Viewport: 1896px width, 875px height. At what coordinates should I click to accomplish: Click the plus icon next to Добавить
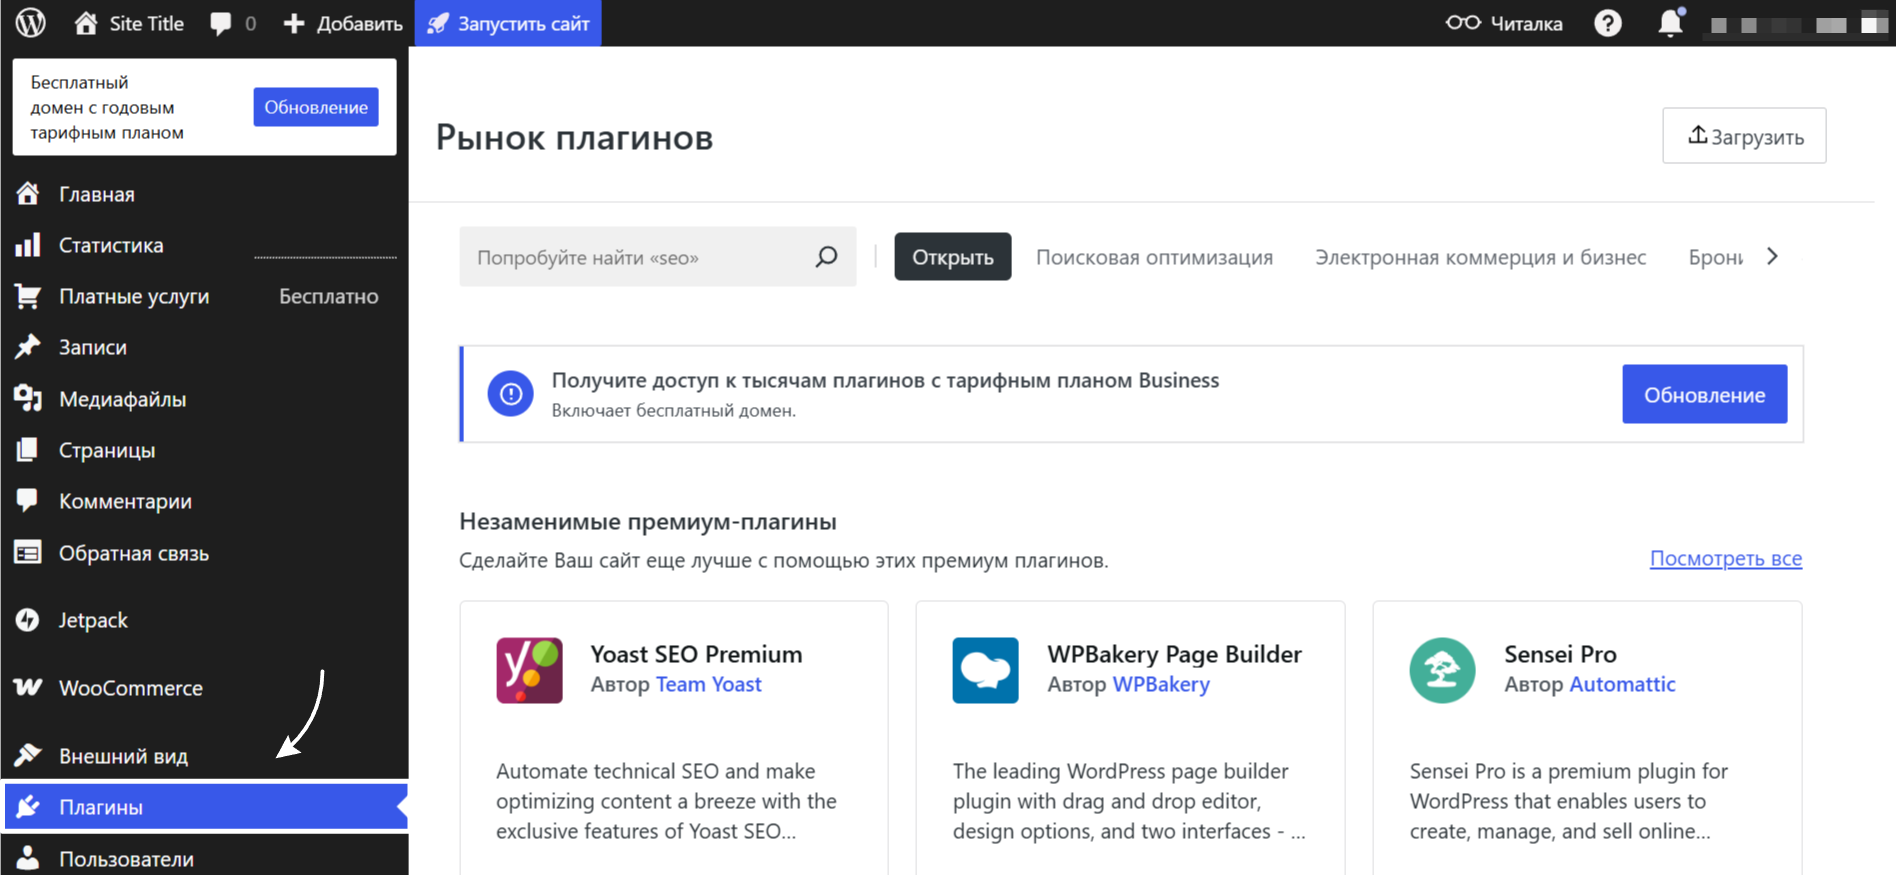pyautogui.click(x=293, y=23)
